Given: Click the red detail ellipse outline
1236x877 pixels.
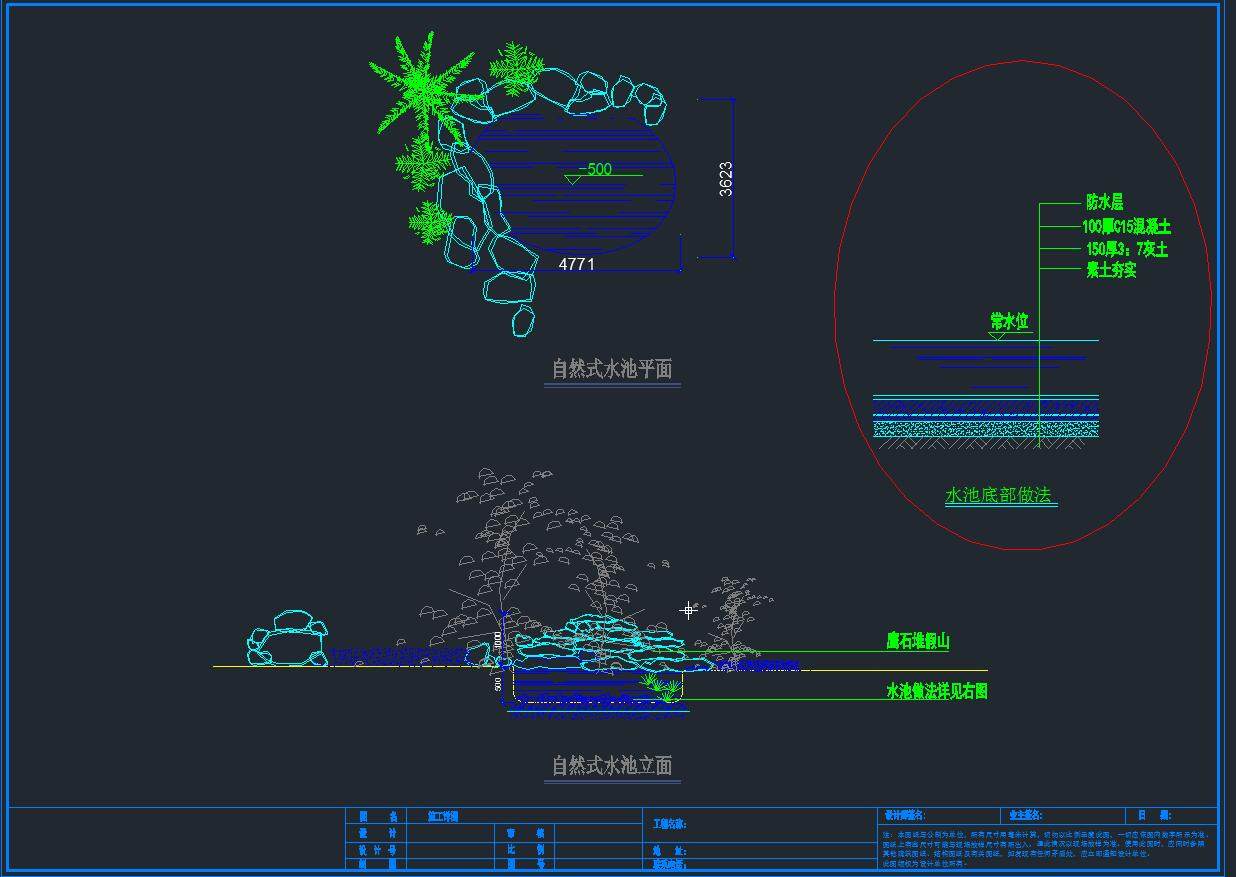Looking at the screenshot, I should [836, 300].
